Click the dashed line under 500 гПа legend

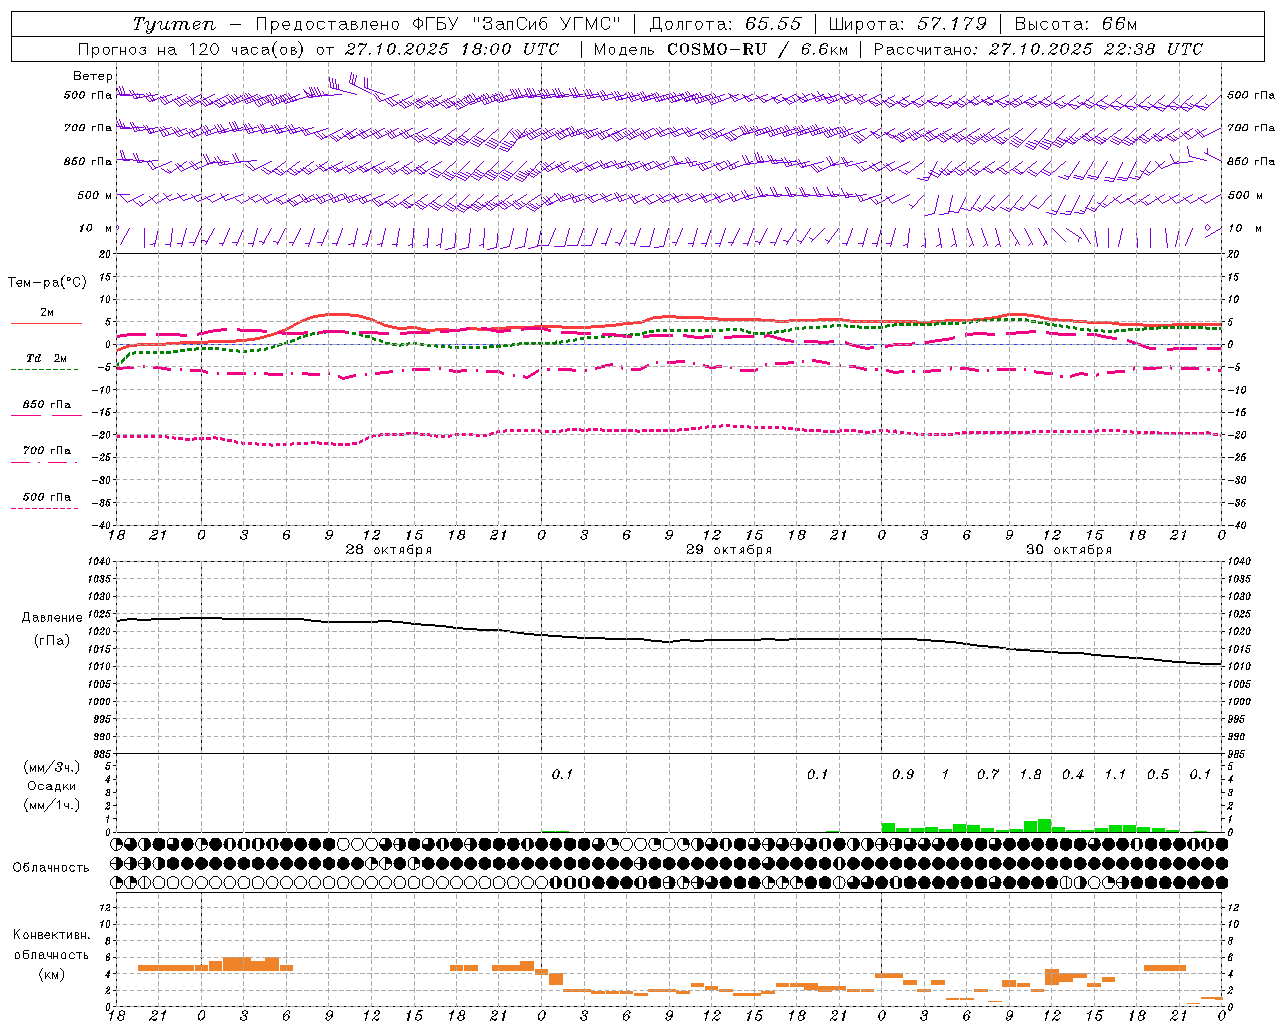[44, 508]
